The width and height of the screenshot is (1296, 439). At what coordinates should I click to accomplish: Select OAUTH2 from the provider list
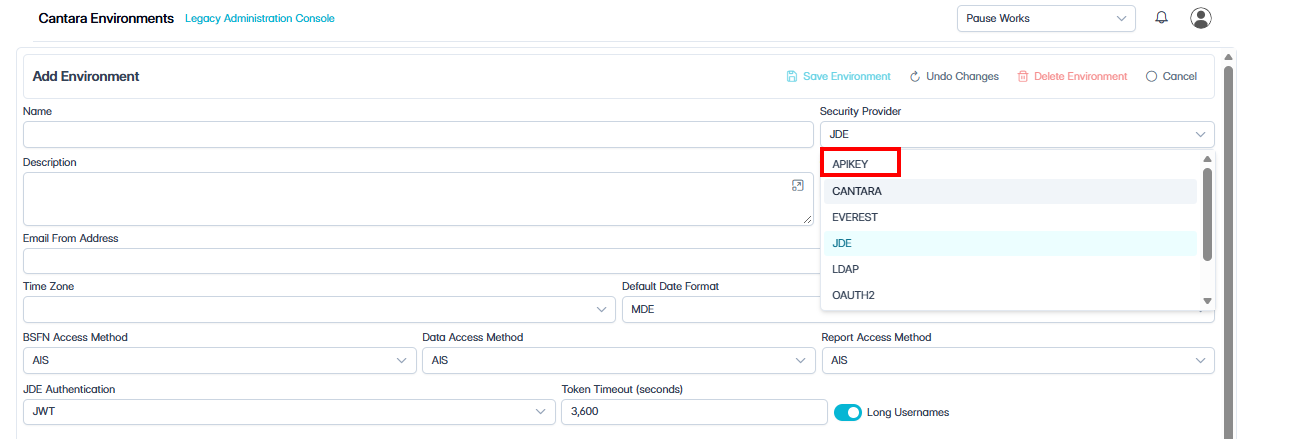pos(1010,295)
